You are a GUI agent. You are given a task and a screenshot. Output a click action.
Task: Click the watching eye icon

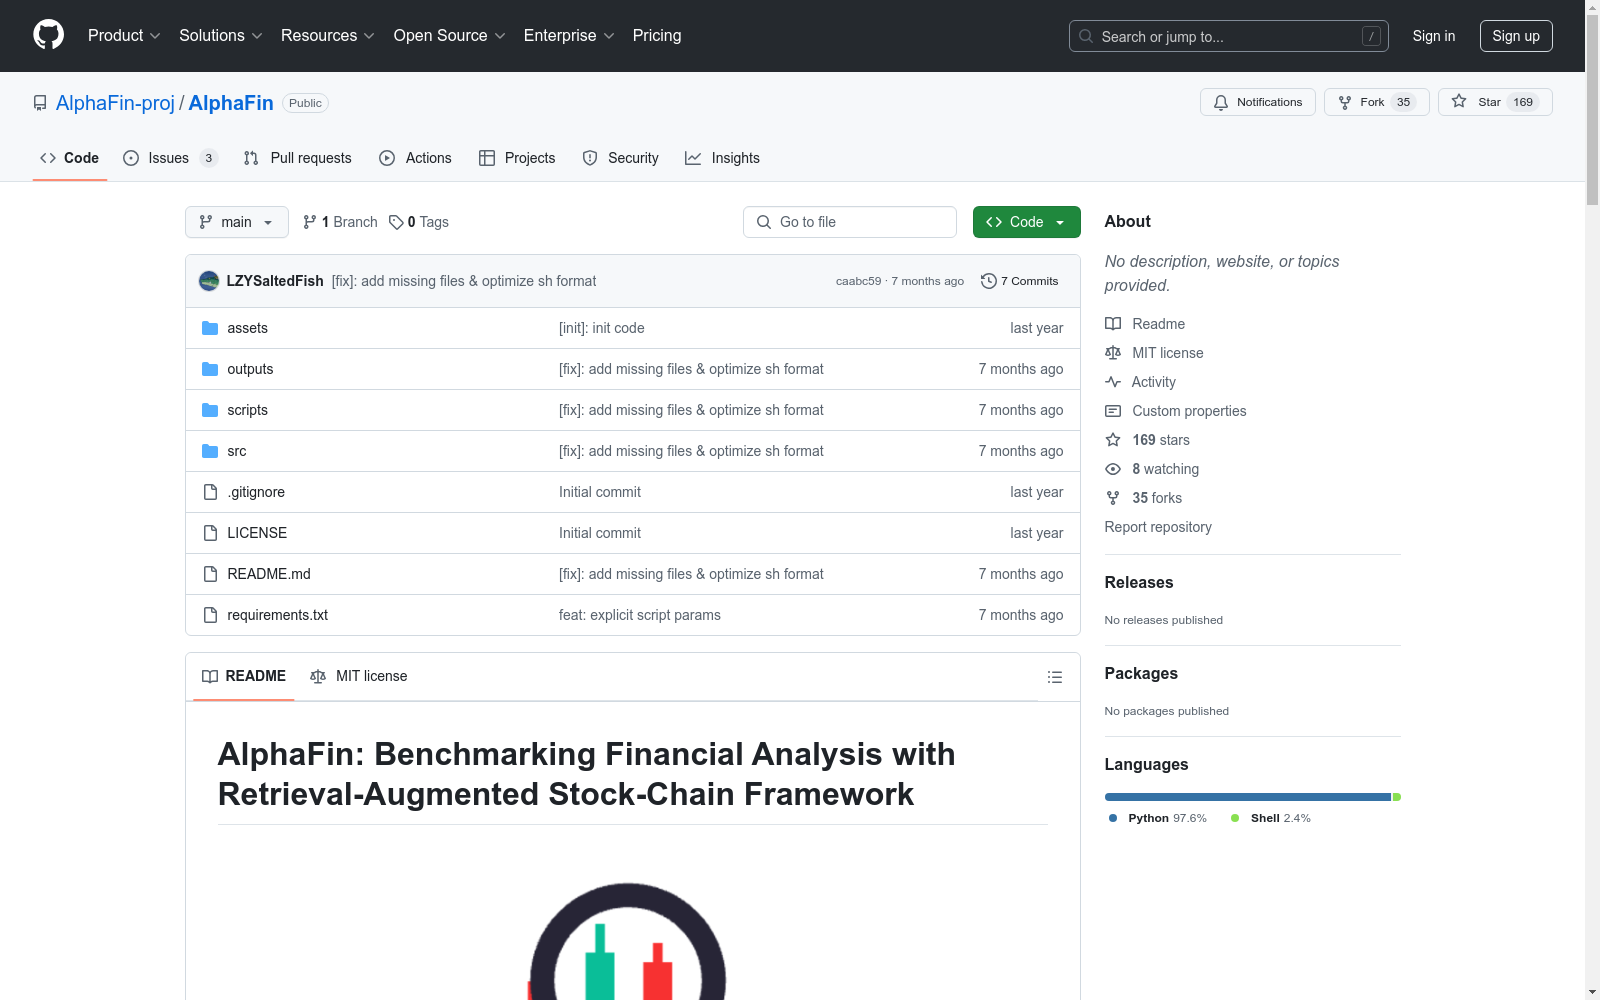(1113, 469)
